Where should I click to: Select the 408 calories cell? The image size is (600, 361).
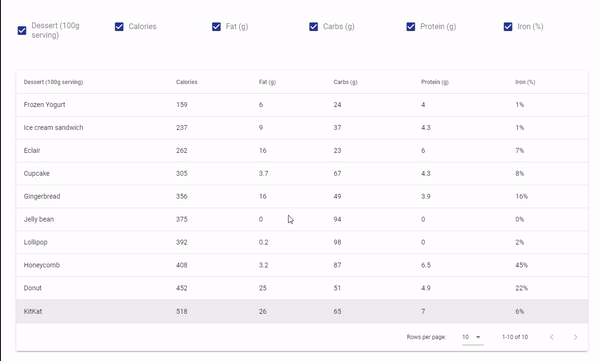(x=182, y=265)
